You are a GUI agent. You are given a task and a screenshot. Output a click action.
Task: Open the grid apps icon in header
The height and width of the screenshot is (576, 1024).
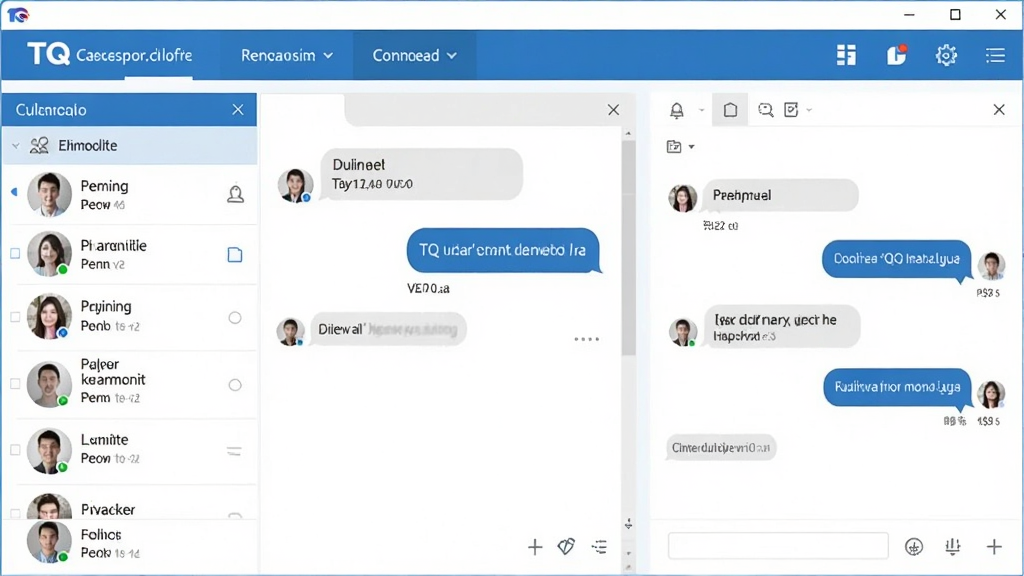coord(846,56)
